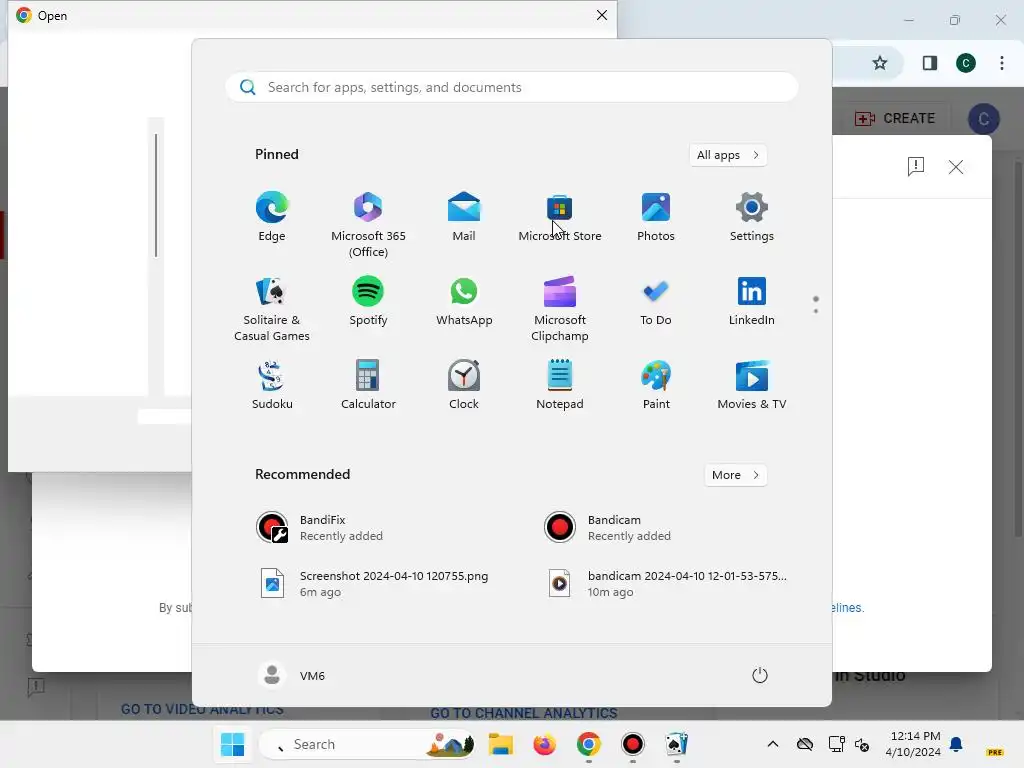Open the Photos app
The image size is (1024, 768).
click(656, 217)
